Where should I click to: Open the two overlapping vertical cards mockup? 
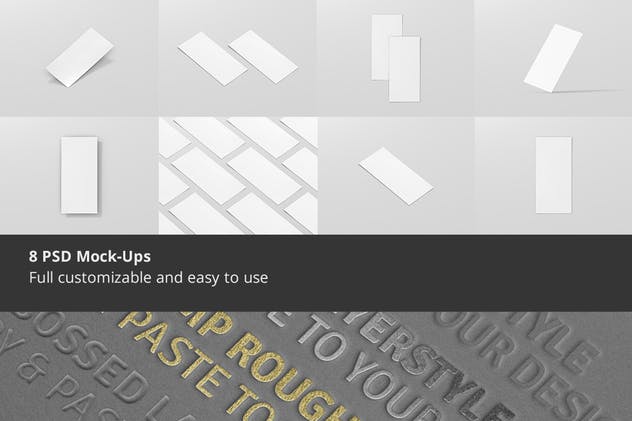click(395, 58)
